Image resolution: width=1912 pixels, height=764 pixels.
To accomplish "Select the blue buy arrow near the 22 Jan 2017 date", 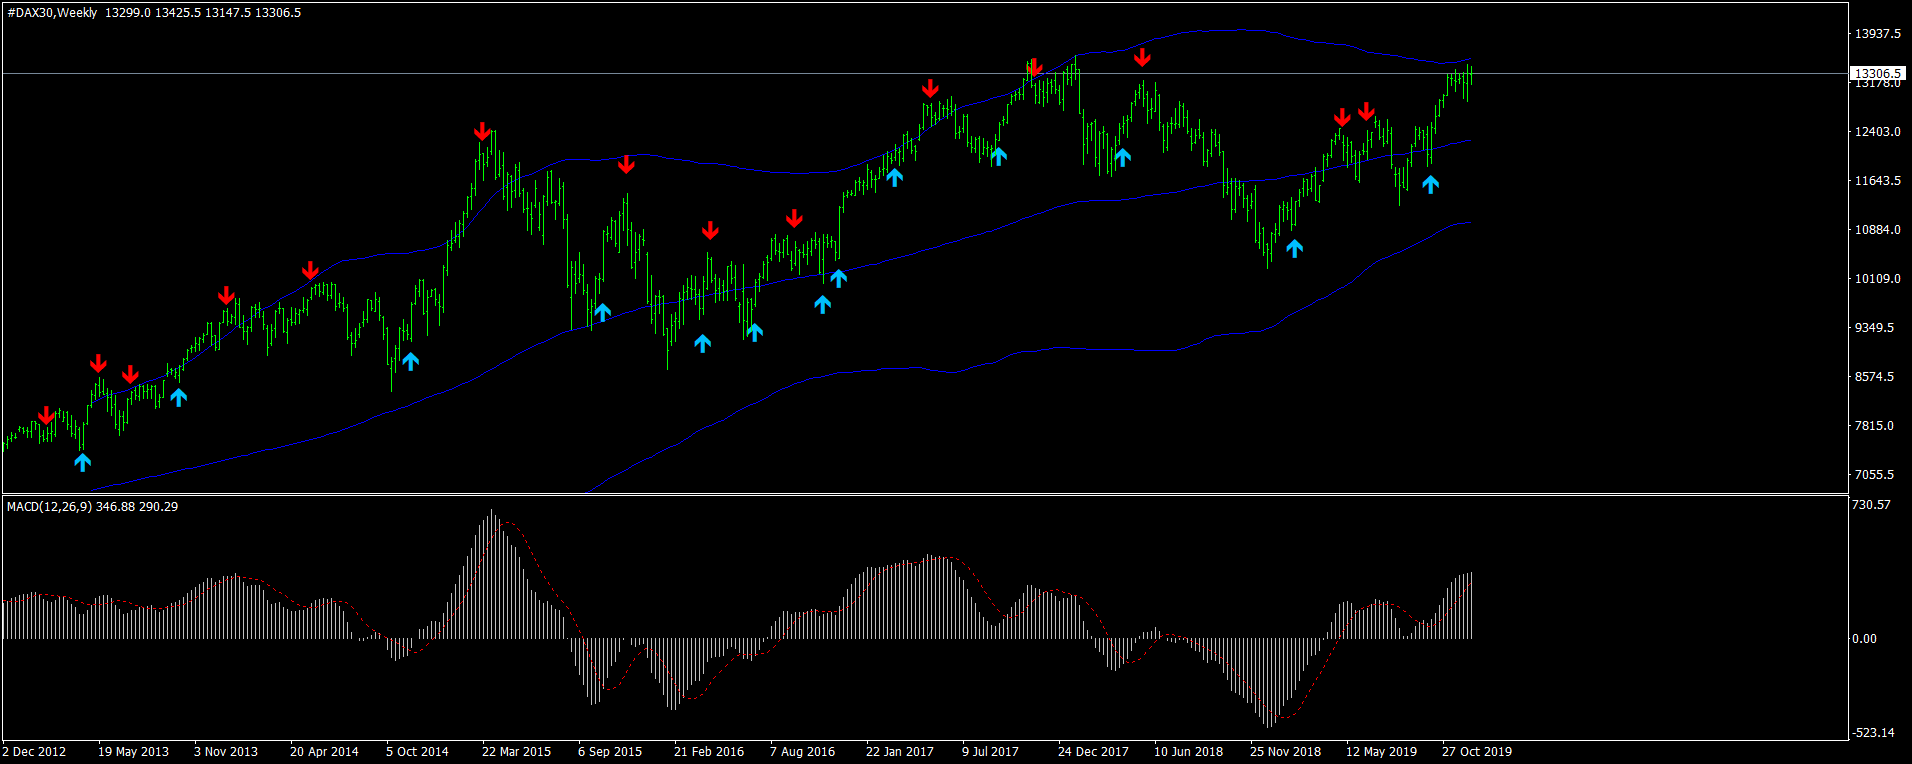I will (x=894, y=177).
